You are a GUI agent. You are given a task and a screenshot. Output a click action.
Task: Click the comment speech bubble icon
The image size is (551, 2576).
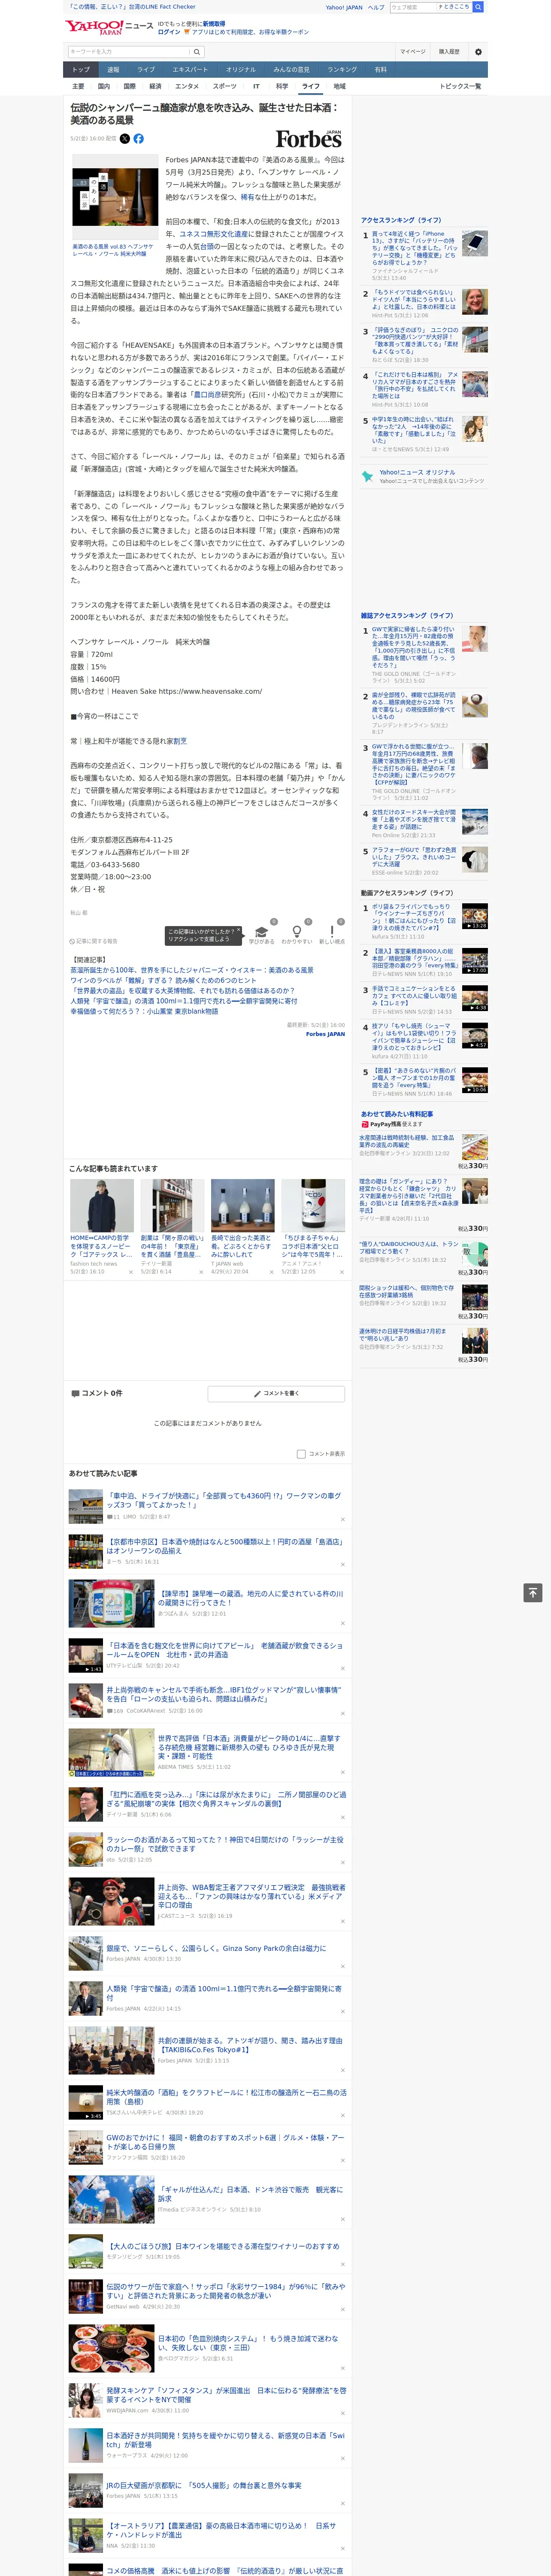pyautogui.click(x=75, y=1393)
